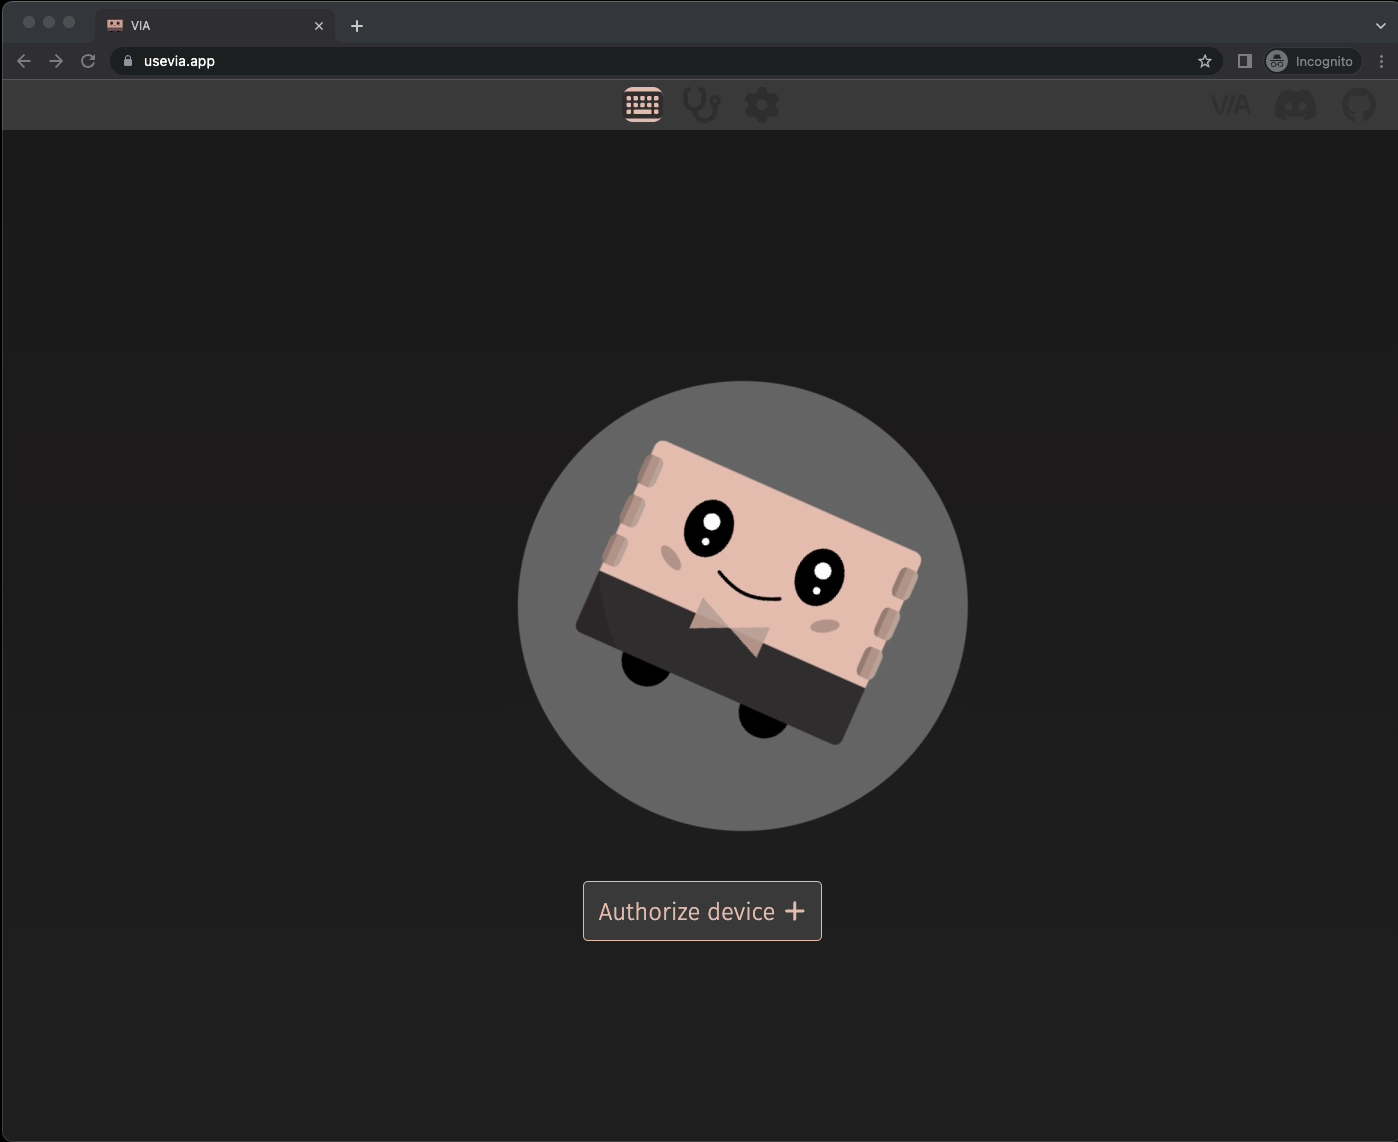Click the smiling keyboard mascot graphic
This screenshot has height=1142, width=1398.
click(742, 600)
